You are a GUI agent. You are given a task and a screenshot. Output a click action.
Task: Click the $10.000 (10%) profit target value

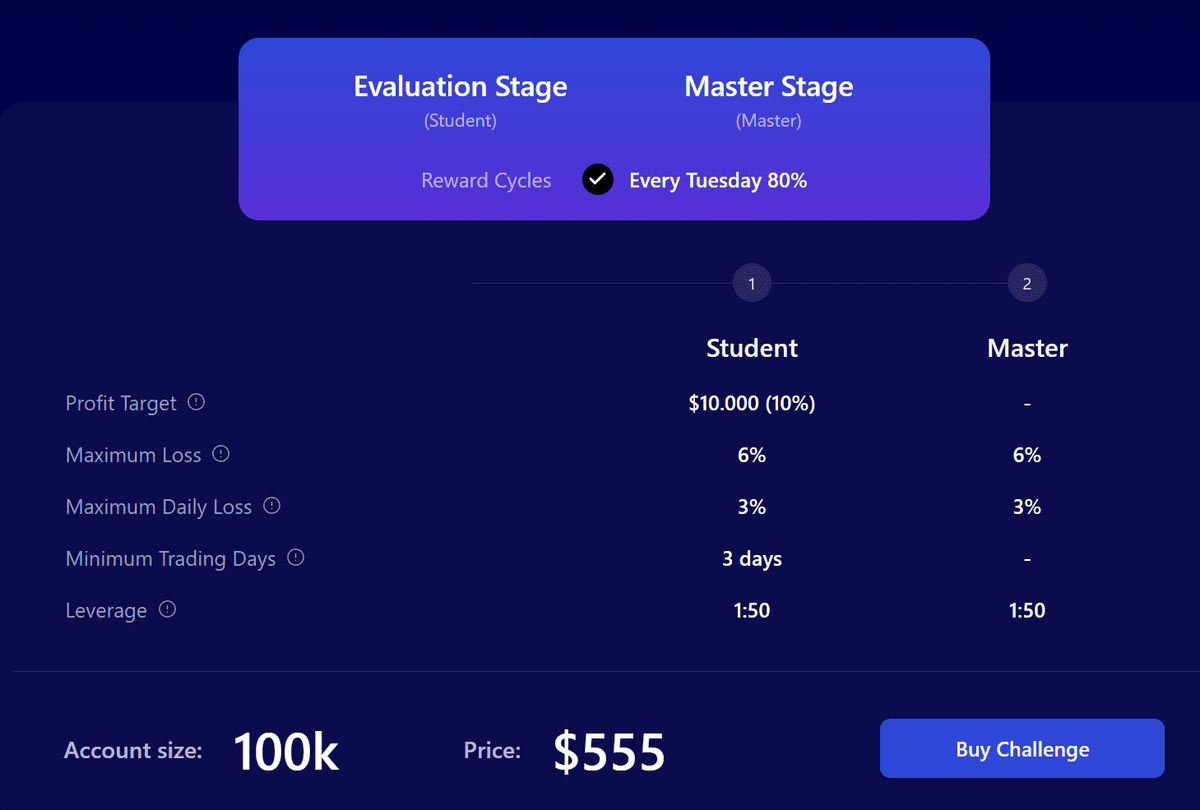click(x=752, y=404)
